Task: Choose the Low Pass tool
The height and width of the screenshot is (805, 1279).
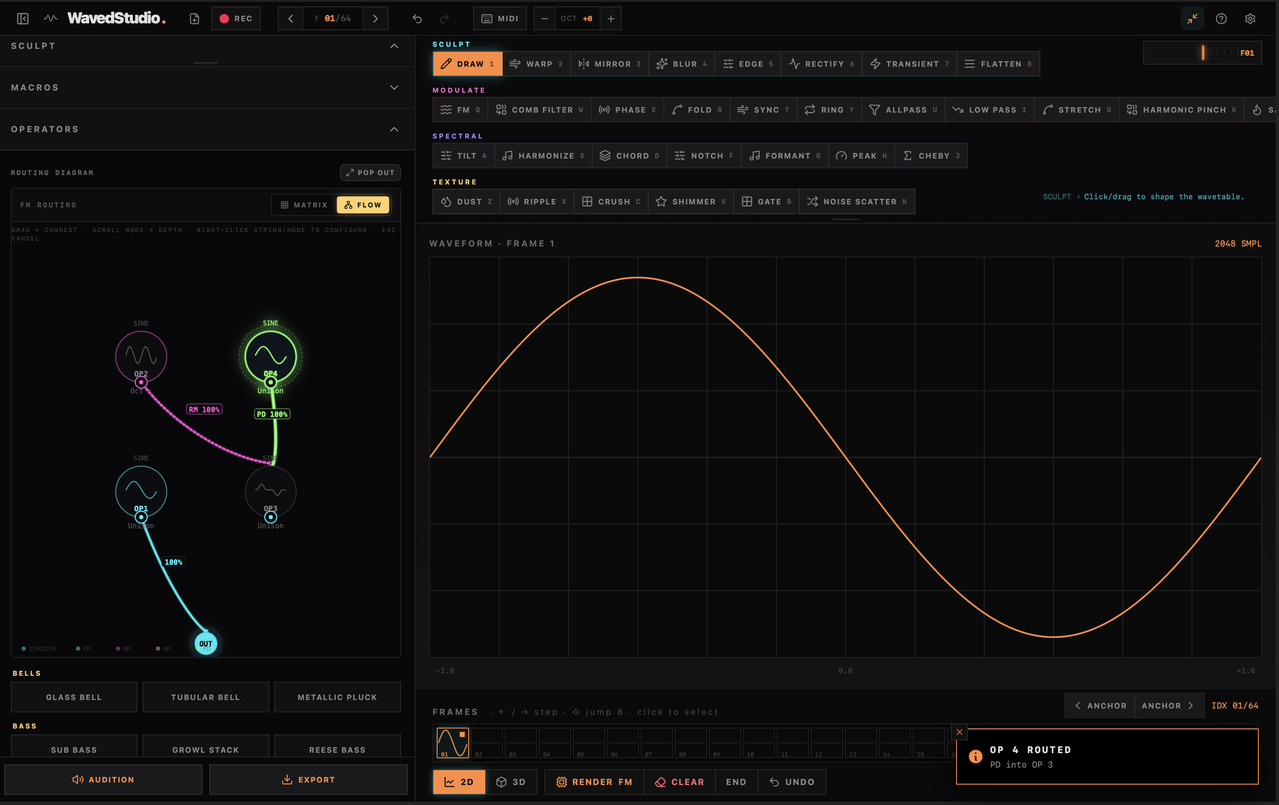Action: point(989,110)
